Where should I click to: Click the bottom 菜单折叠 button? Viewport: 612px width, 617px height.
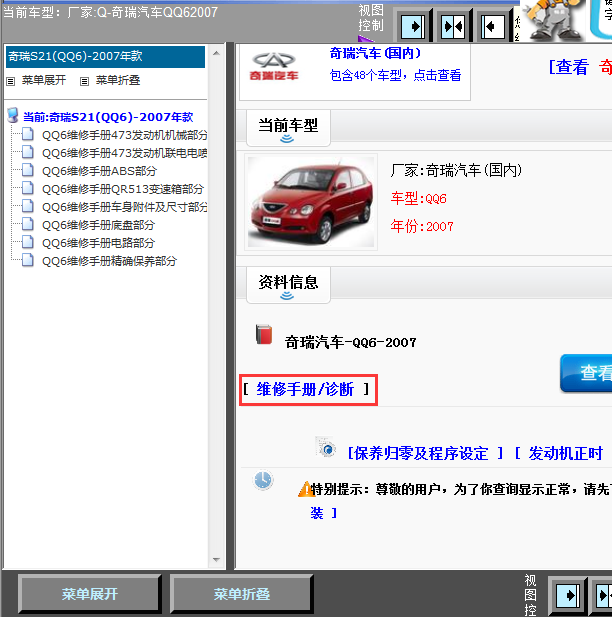242,594
